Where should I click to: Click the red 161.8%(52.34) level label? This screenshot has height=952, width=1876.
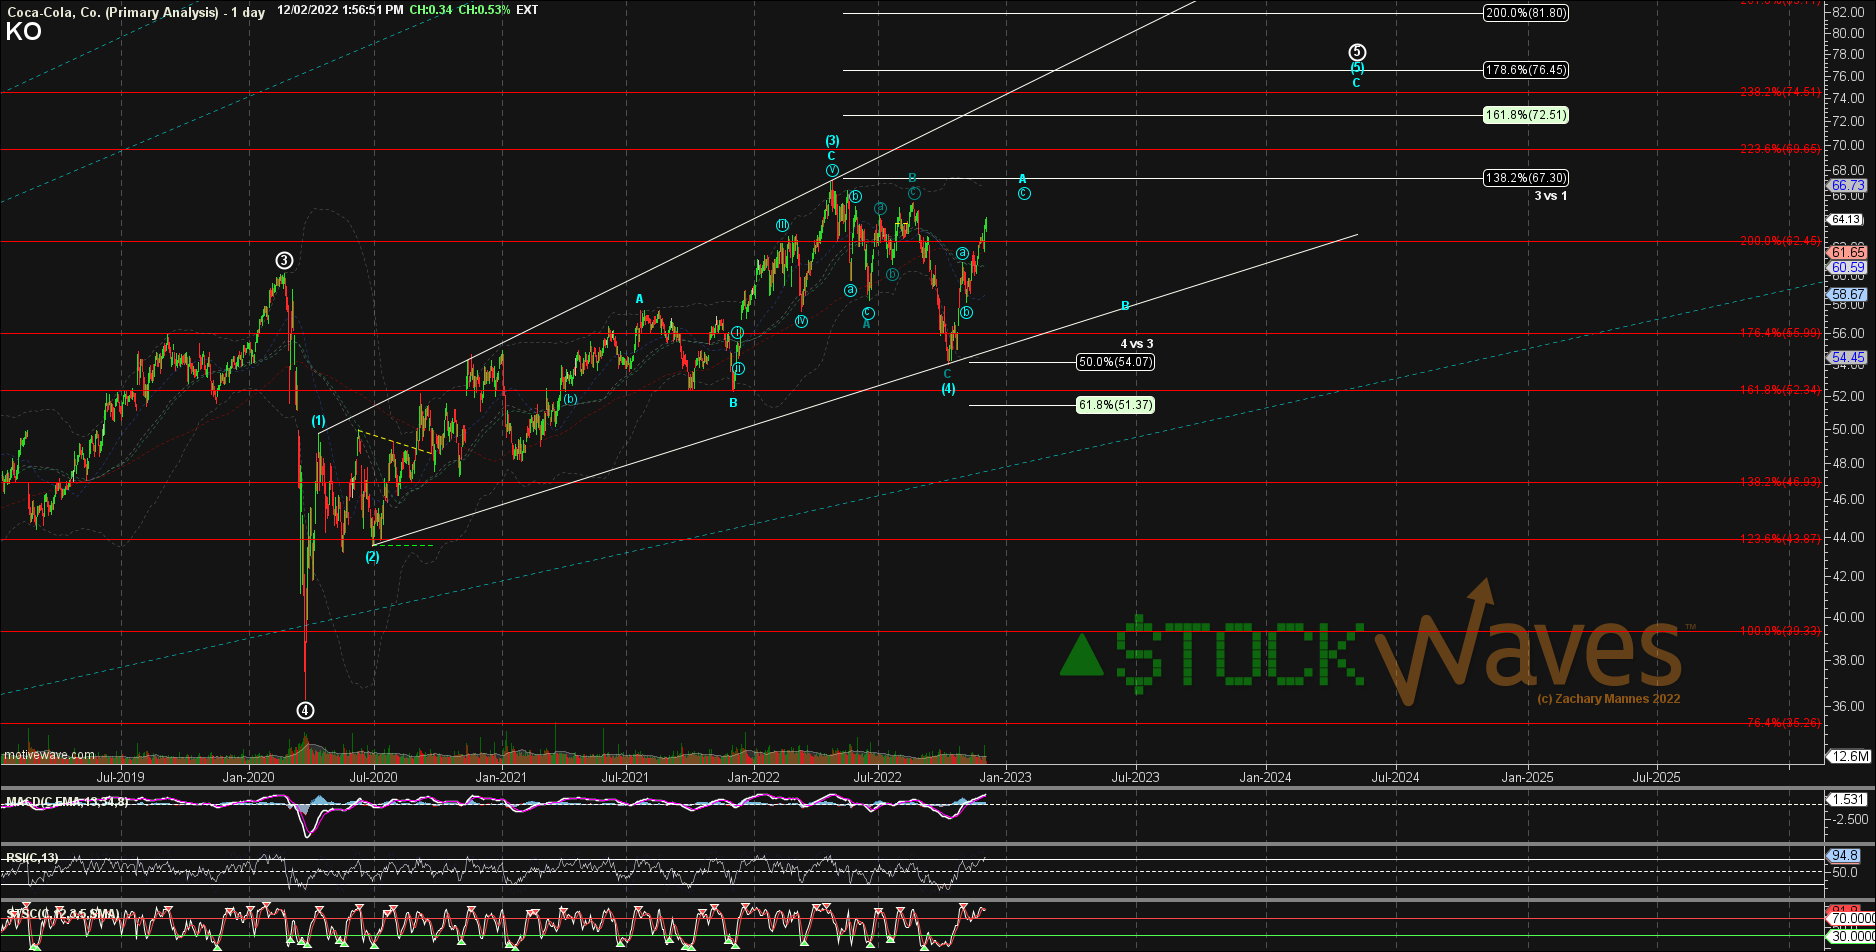[x=1778, y=390]
